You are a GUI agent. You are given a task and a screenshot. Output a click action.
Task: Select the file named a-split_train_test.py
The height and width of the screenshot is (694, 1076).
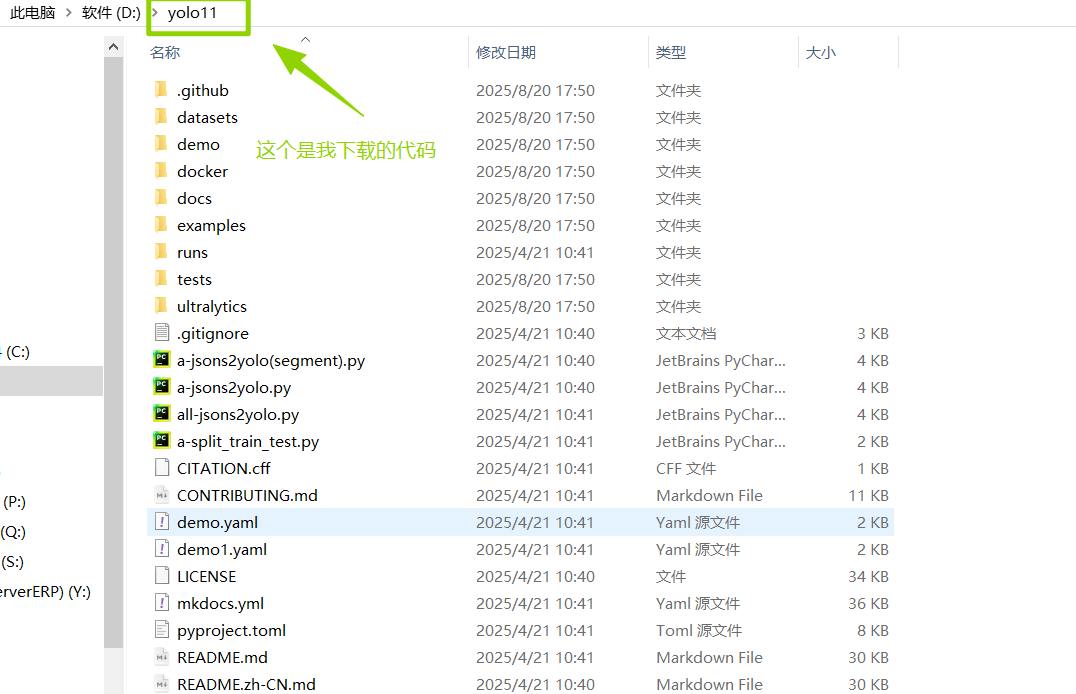tap(248, 441)
